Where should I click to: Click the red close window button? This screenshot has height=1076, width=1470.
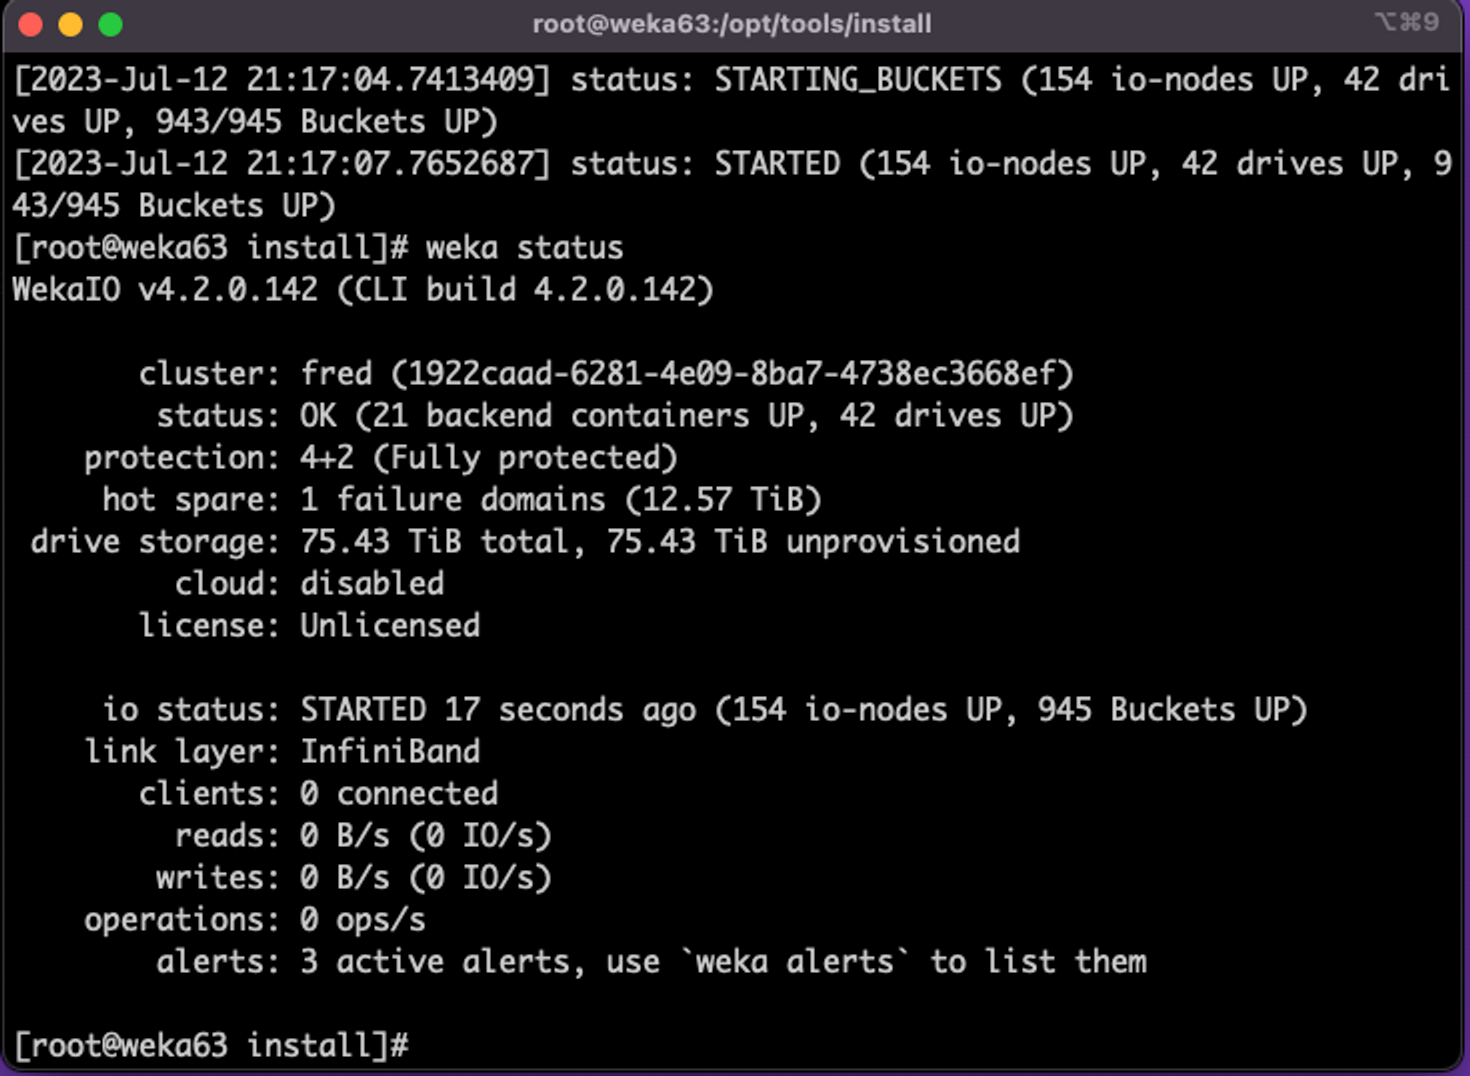pyautogui.click(x=31, y=25)
